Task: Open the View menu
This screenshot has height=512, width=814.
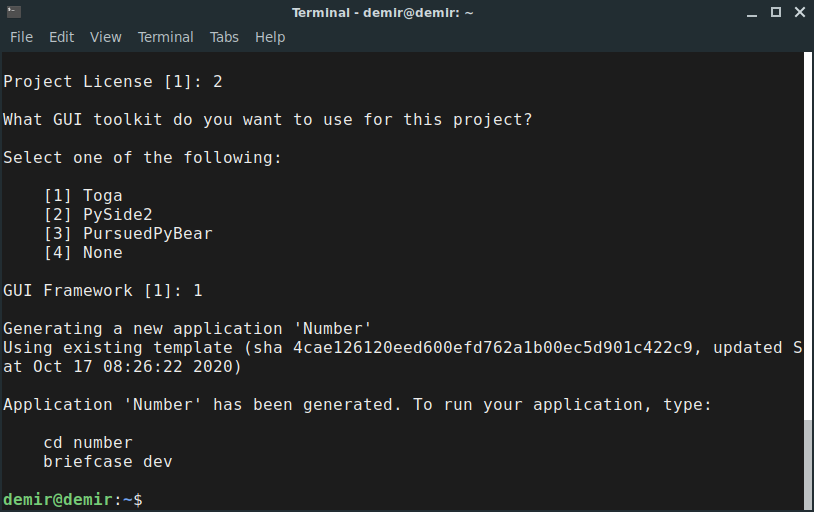Action: click(105, 37)
